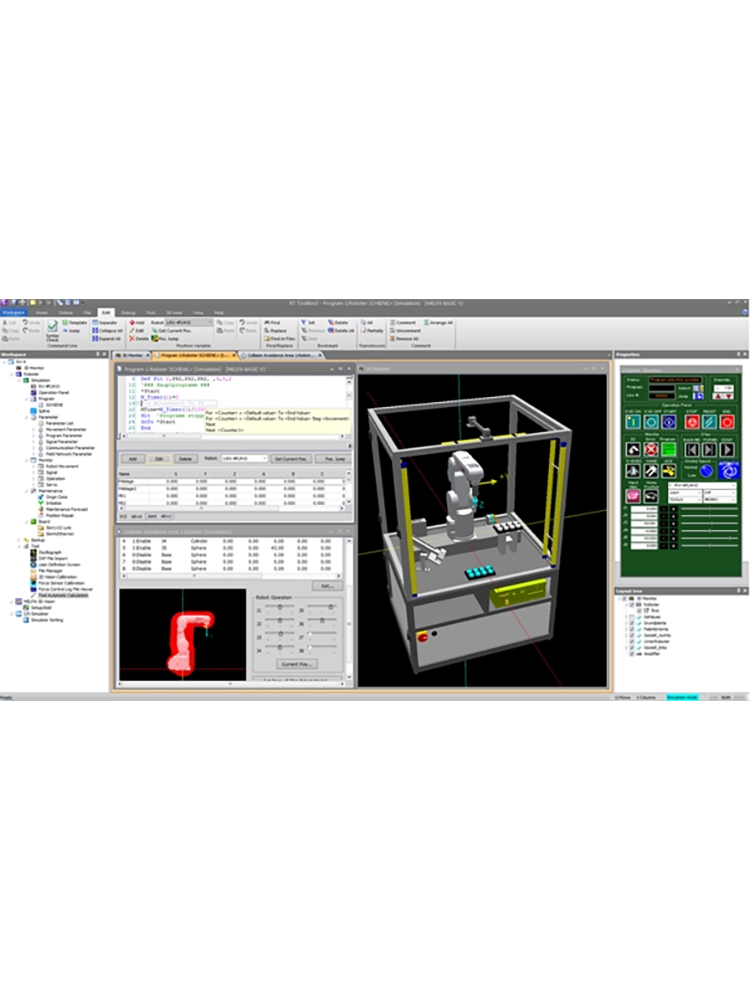Screen dimensions: 750x1000
Task: Switch to the Collision Avoidance Area tab
Action: (280, 355)
